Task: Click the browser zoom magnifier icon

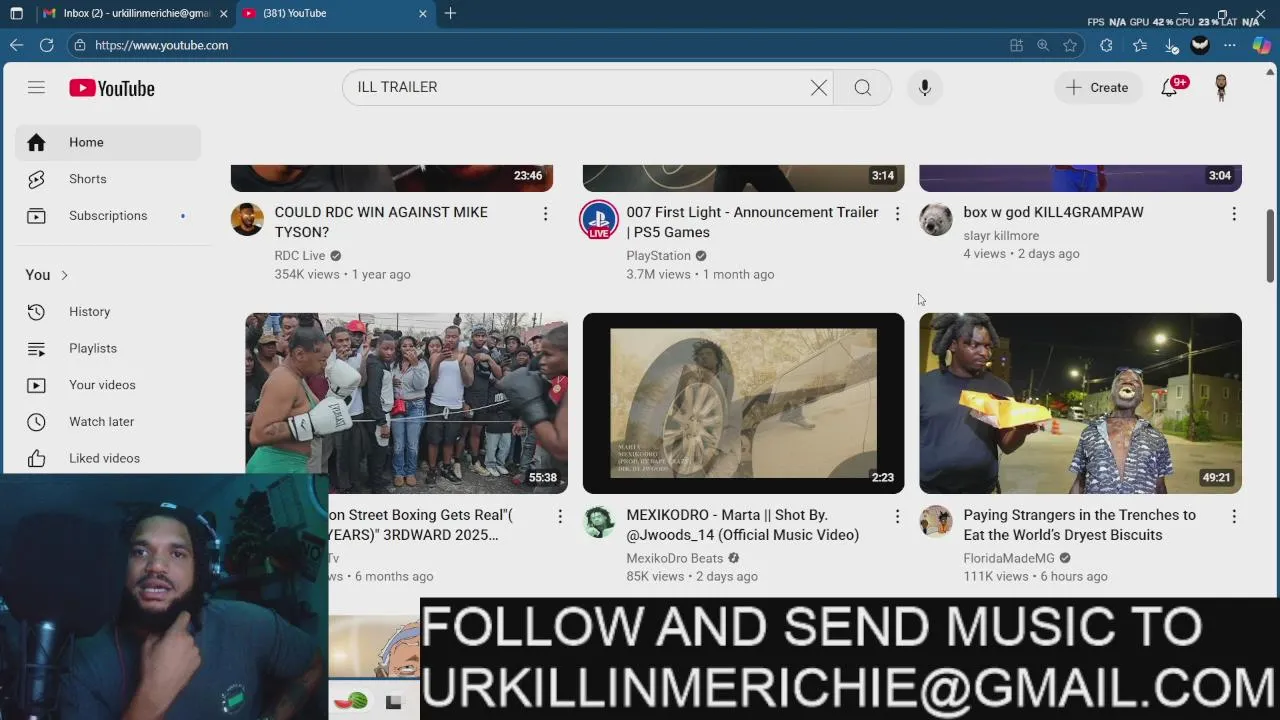Action: [x=1043, y=45]
